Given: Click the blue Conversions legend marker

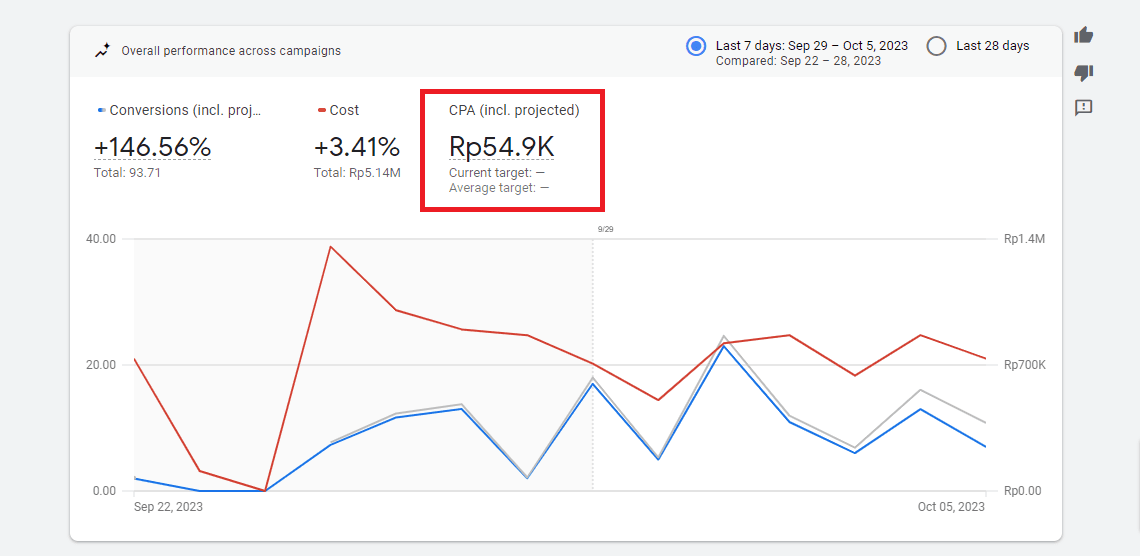Looking at the screenshot, I should click(x=101, y=110).
